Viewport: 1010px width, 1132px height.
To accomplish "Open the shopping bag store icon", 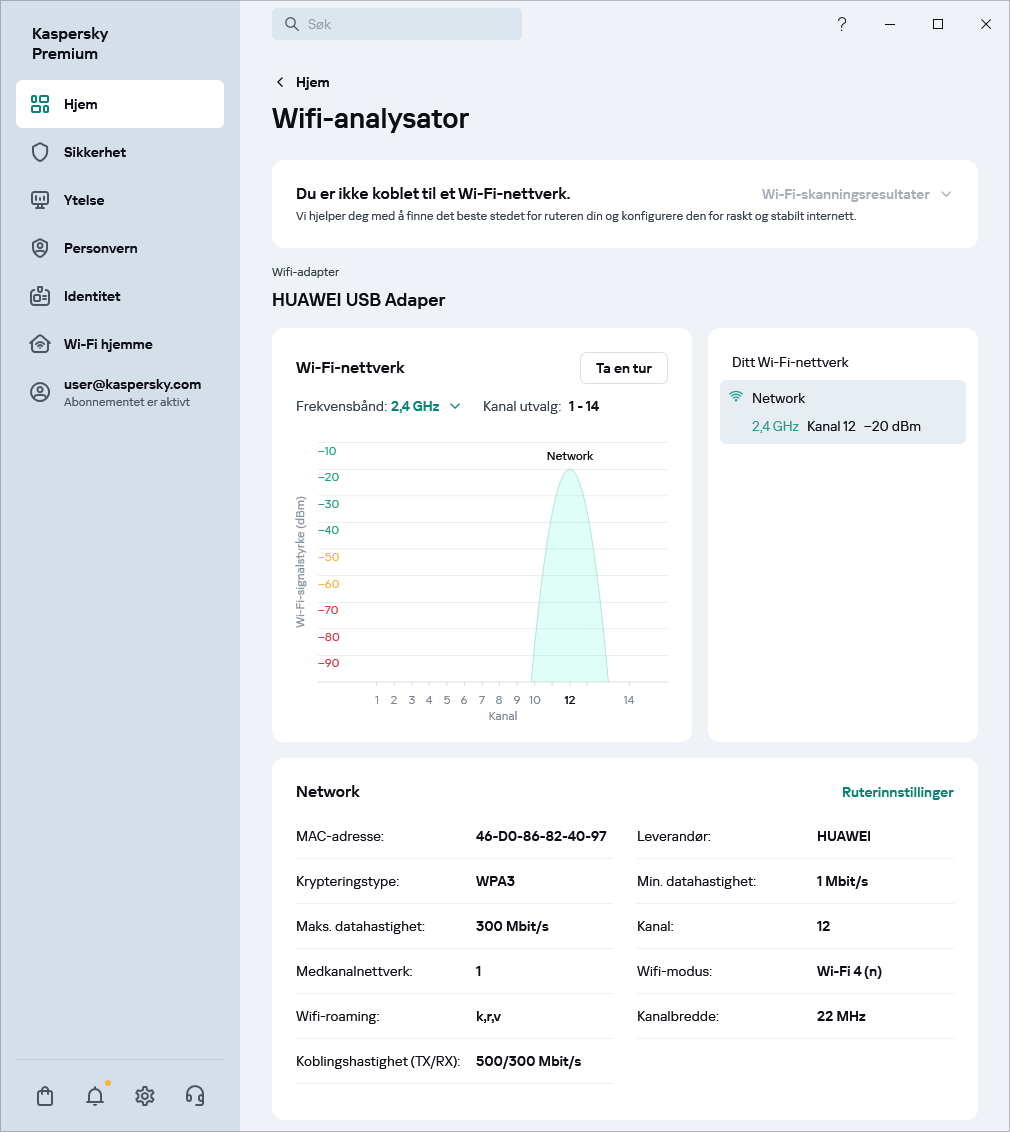I will (45, 1096).
